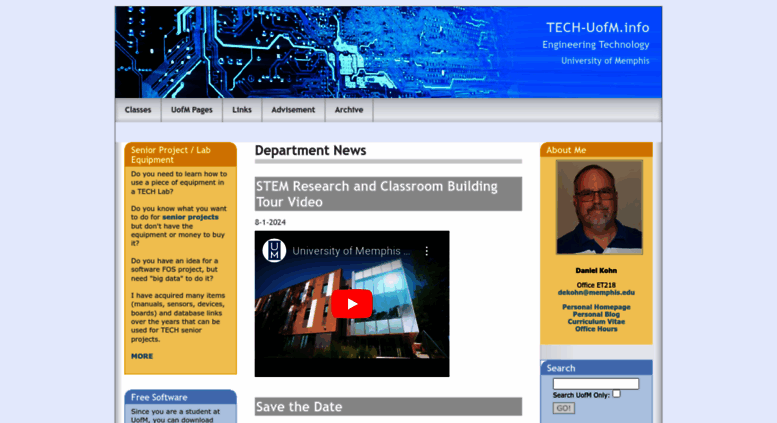Open the University of Memphis video title link
Image resolution: width=777 pixels, height=423 pixels.
tap(351, 251)
